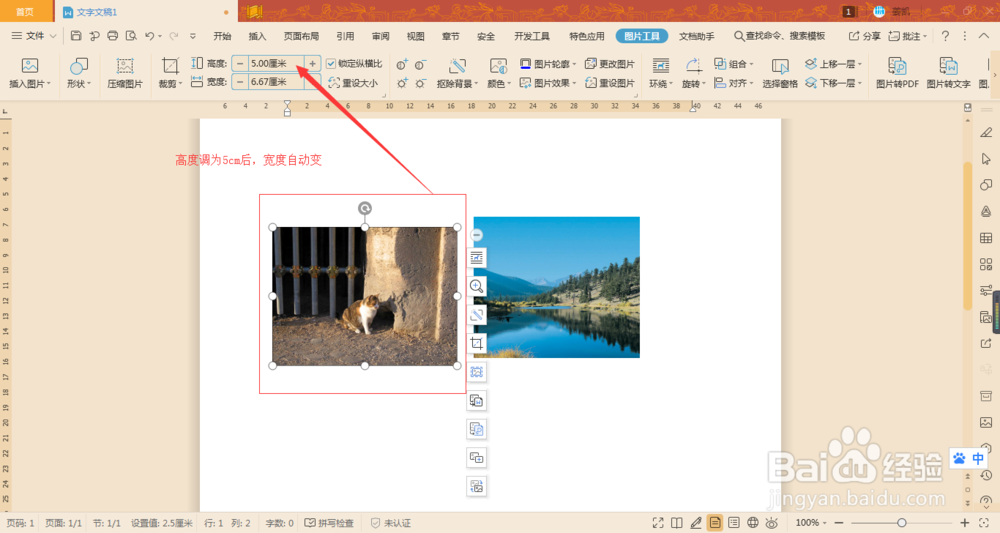Decrease picture brightness icon
This screenshot has height=533, width=1000.
point(421,84)
